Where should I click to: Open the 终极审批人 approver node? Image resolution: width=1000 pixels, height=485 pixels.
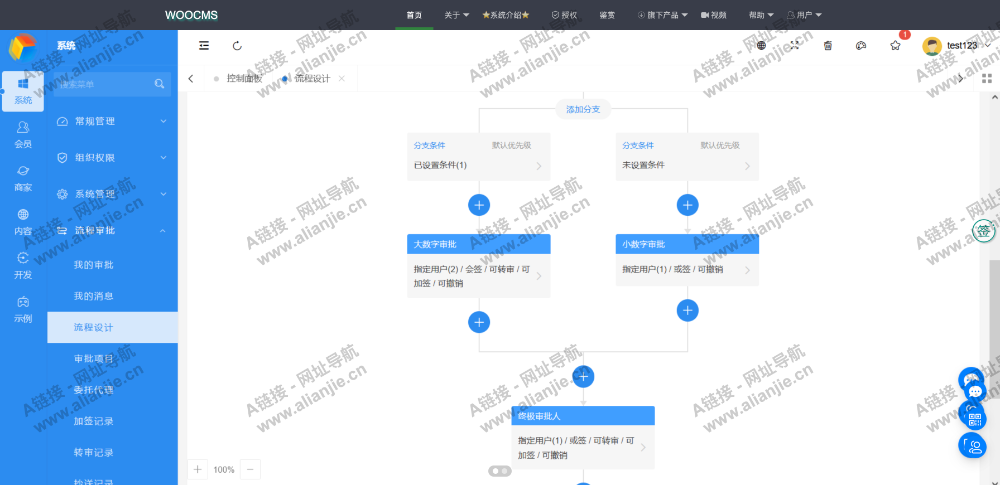pyautogui.click(x=583, y=438)
